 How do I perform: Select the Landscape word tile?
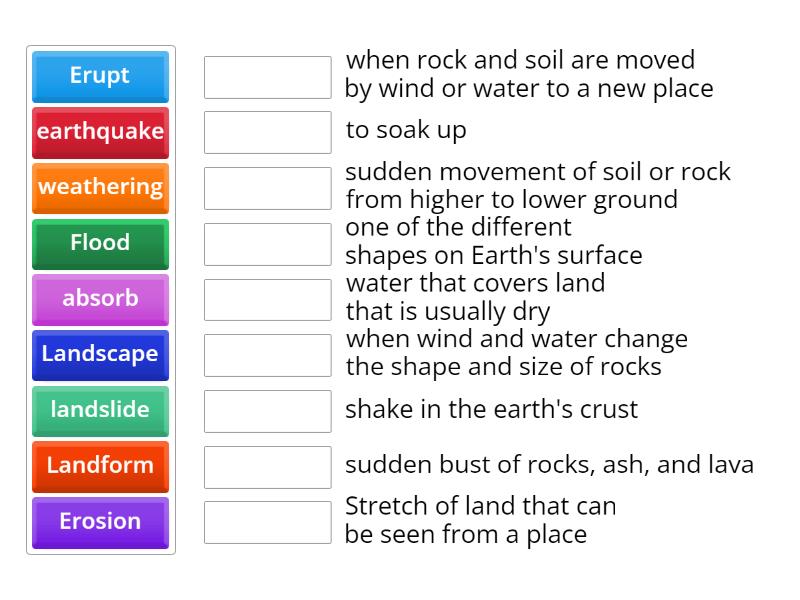(99, 355)
